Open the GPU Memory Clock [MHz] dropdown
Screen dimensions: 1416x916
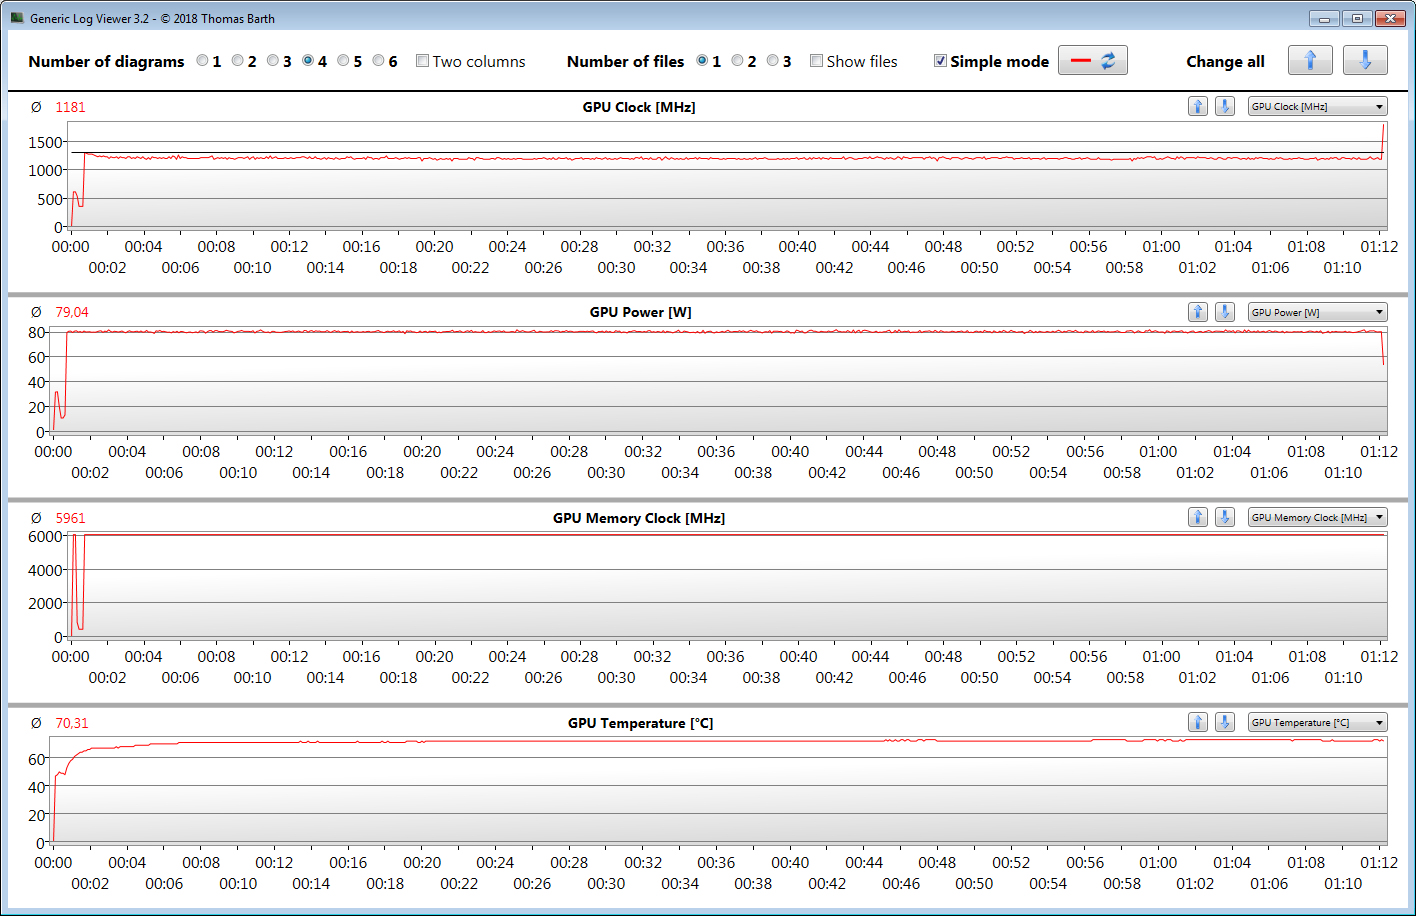pyautogui.click(x=1317, y=518)
